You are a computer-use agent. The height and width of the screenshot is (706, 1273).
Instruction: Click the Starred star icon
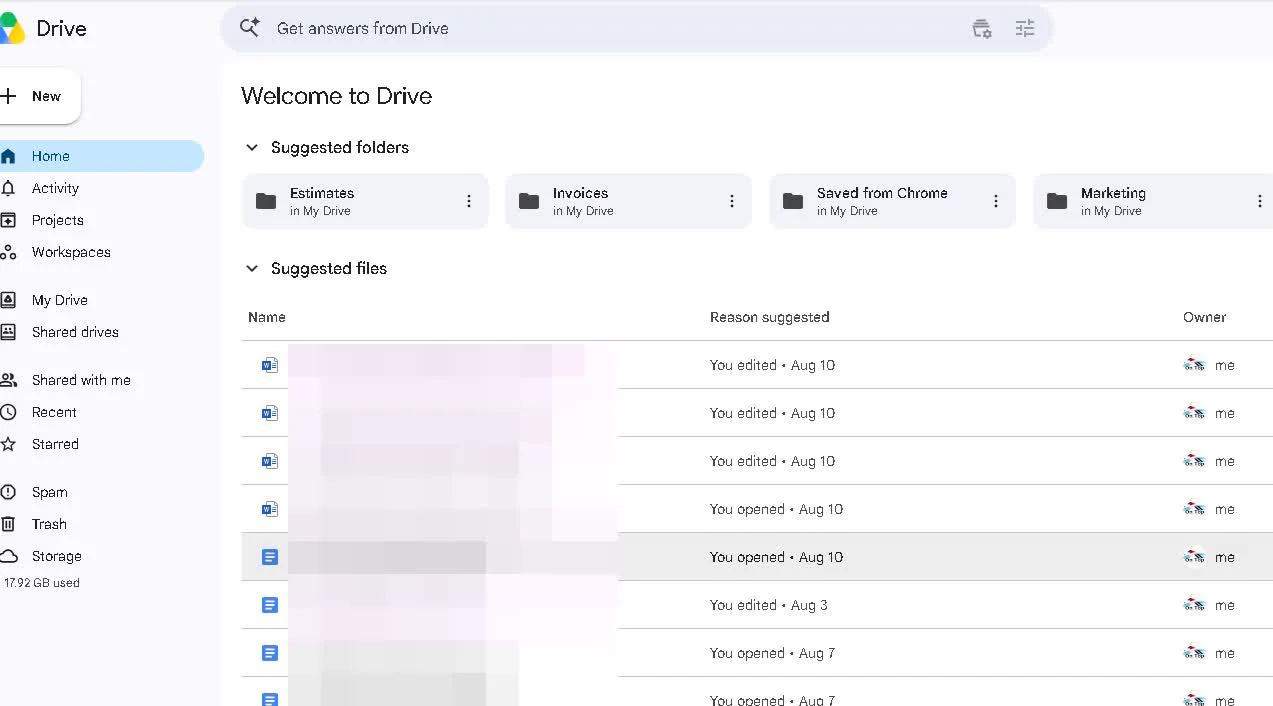8,444
